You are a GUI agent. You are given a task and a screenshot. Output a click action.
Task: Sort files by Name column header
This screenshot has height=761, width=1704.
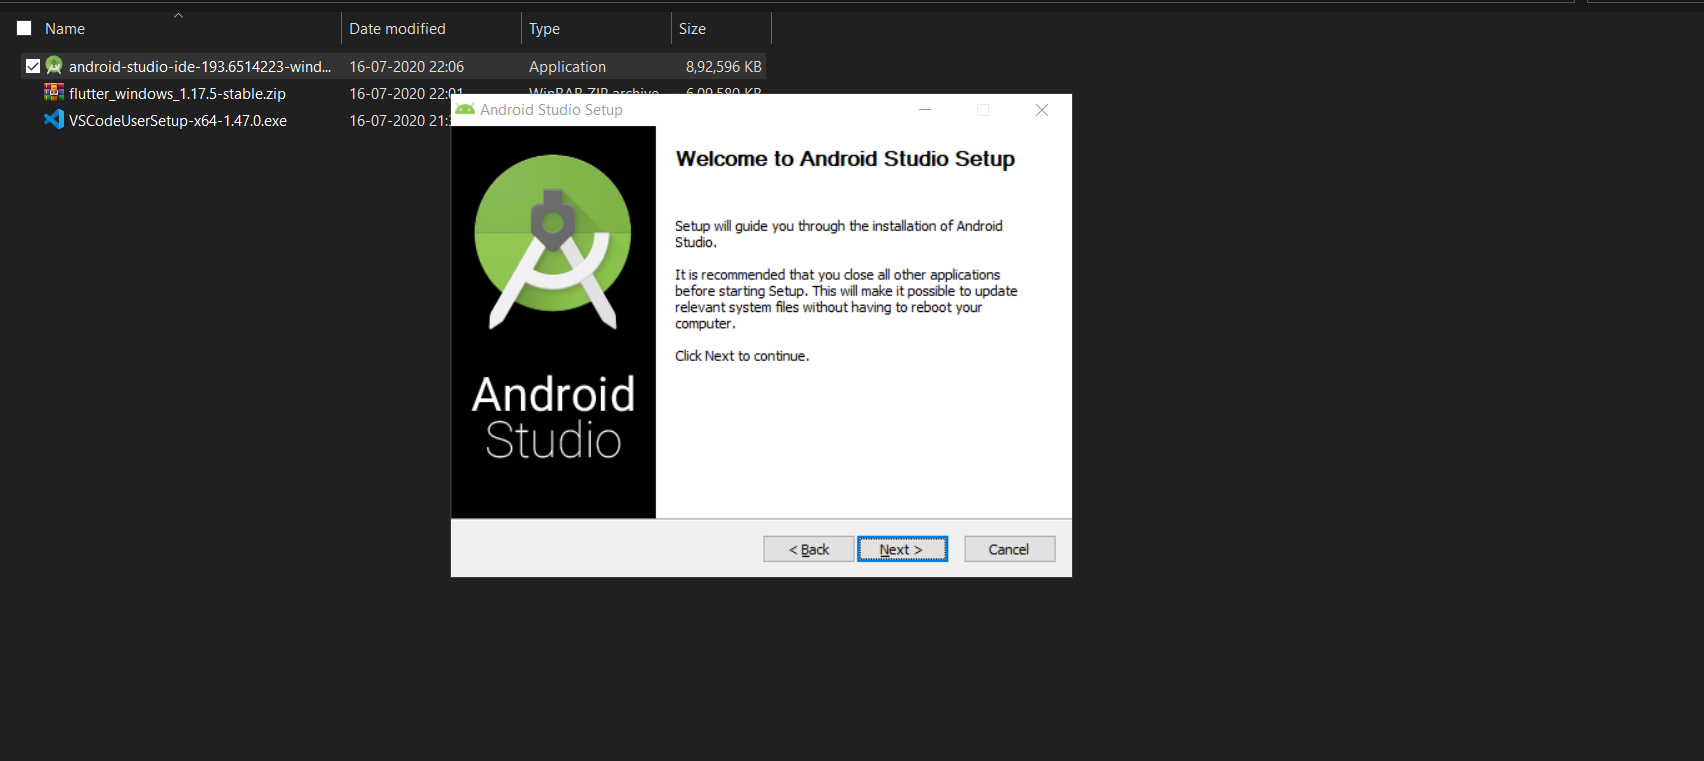click(x=65, y=29)
